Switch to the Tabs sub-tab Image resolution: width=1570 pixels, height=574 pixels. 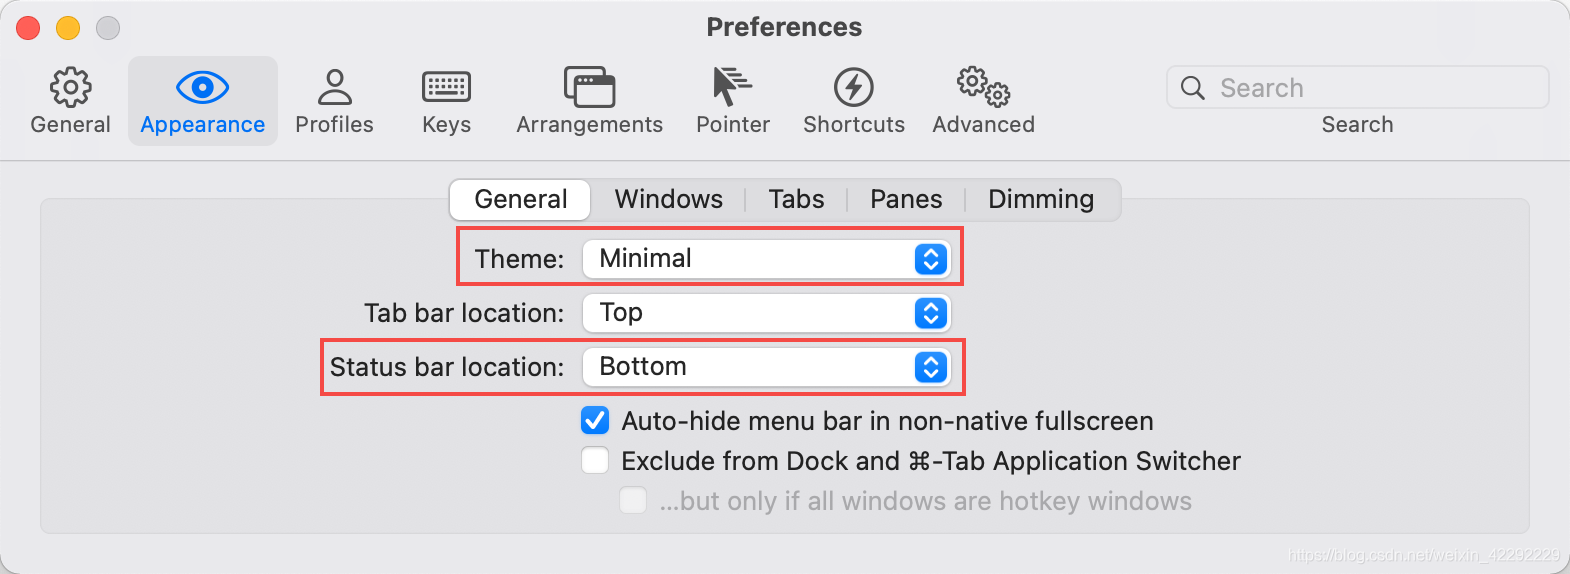point(796,199)
